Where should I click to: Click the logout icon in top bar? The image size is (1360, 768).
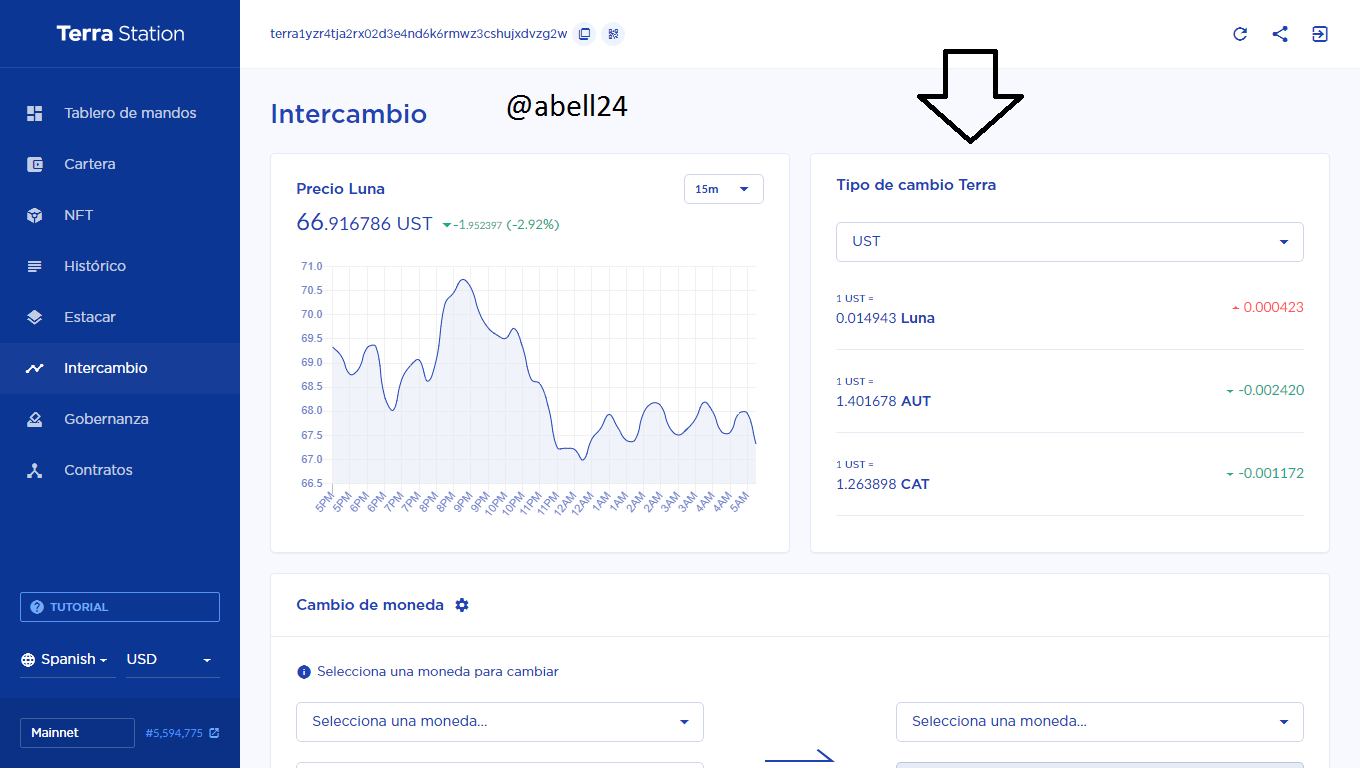[x=1320, y=34]
